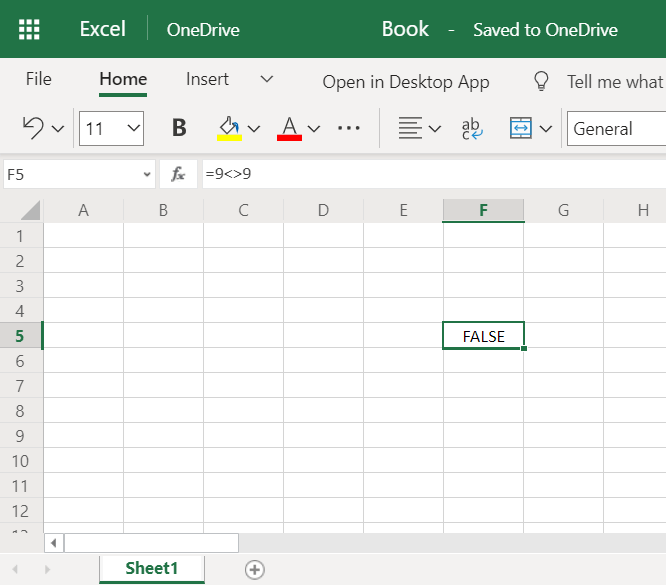Toggle Wrap Text icon
Image resolution: width=666 pixels, height=585 pixels.
[x=471, y=128]
